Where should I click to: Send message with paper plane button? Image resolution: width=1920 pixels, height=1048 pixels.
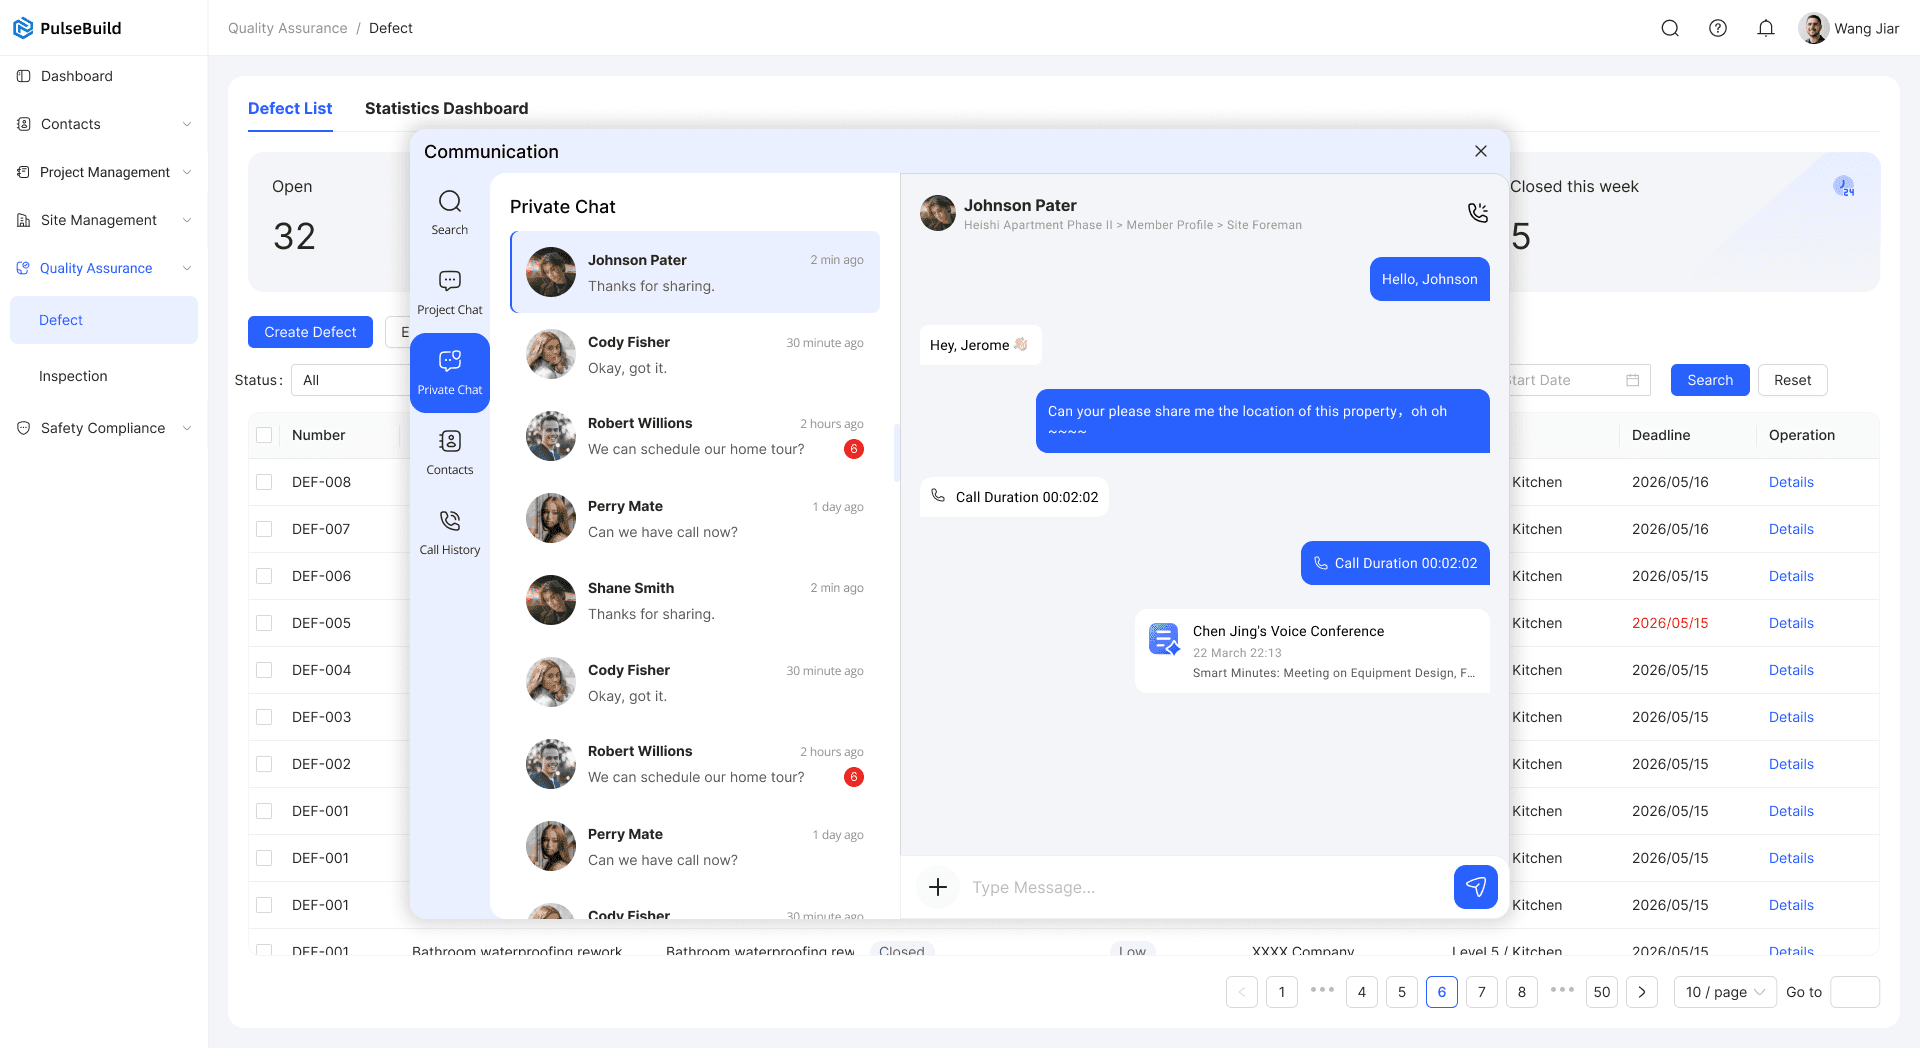pyautogui.click(x=1476, y=887)
